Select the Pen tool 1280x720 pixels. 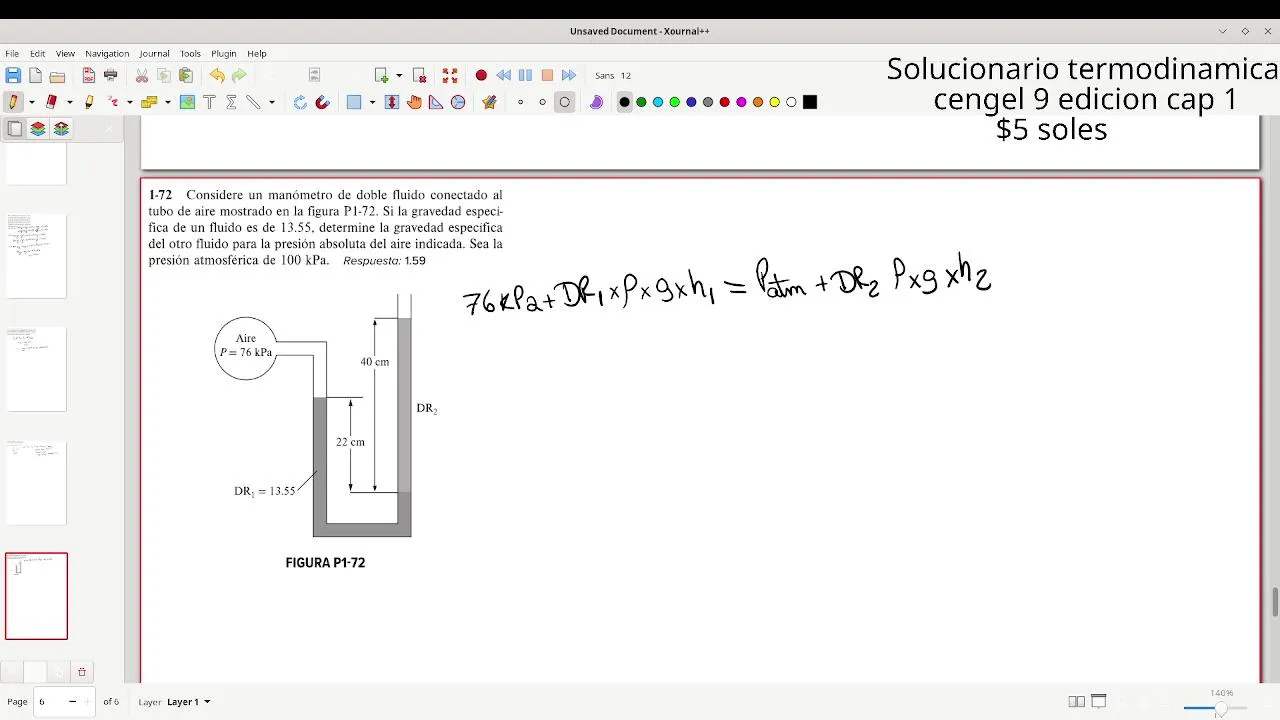pos(13,102)
